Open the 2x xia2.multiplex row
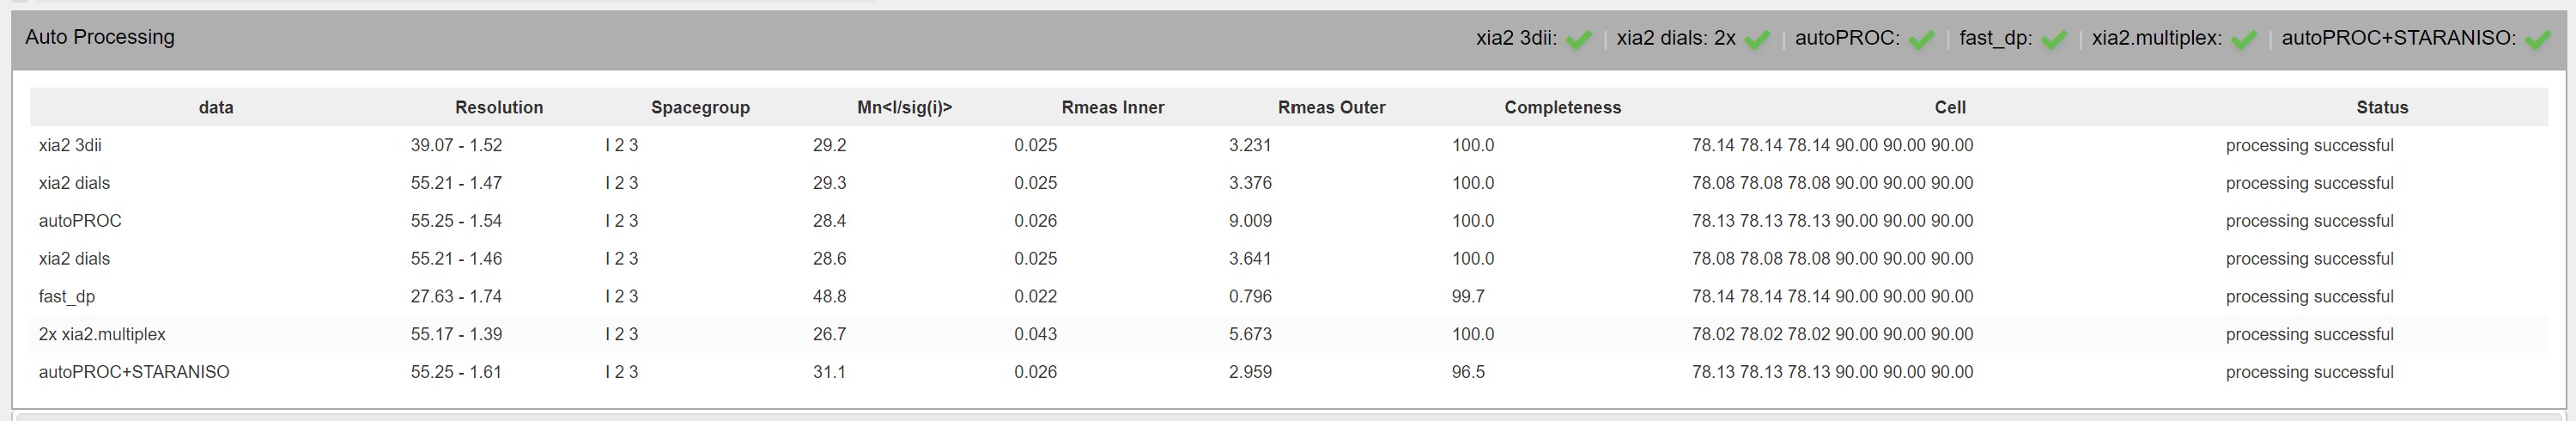2576x421 pixels. coord(1288,334)
